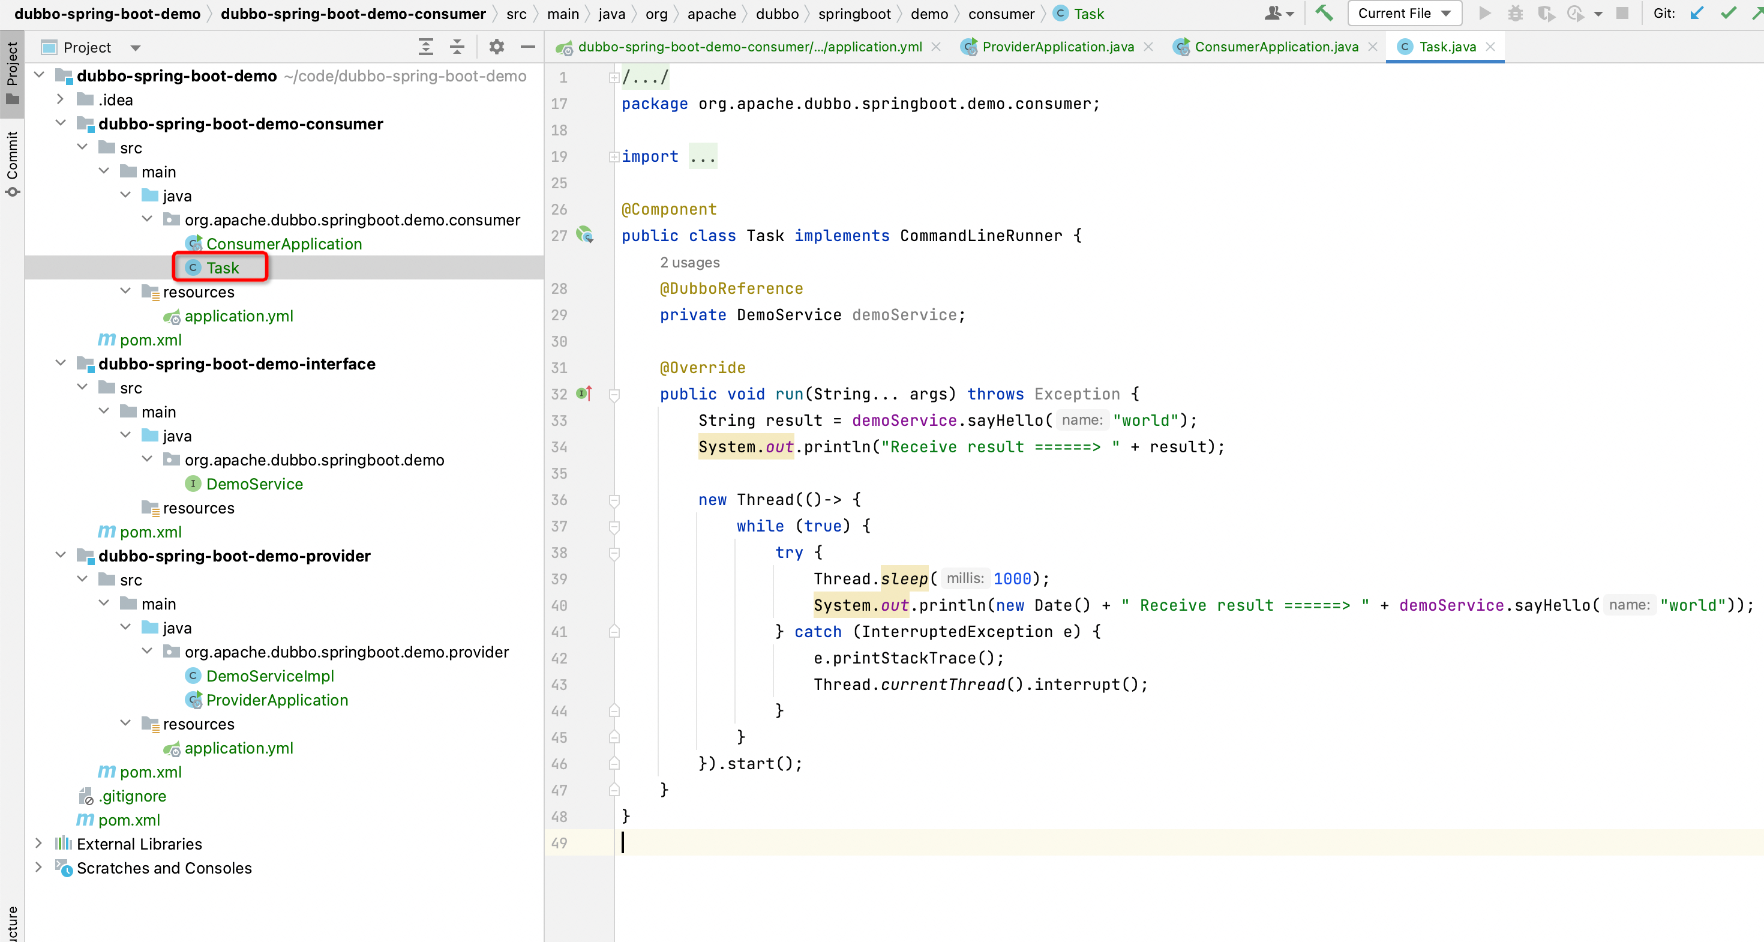Click Git update project arrow
The image size is (1764, 949).
tap(1697, 13)
